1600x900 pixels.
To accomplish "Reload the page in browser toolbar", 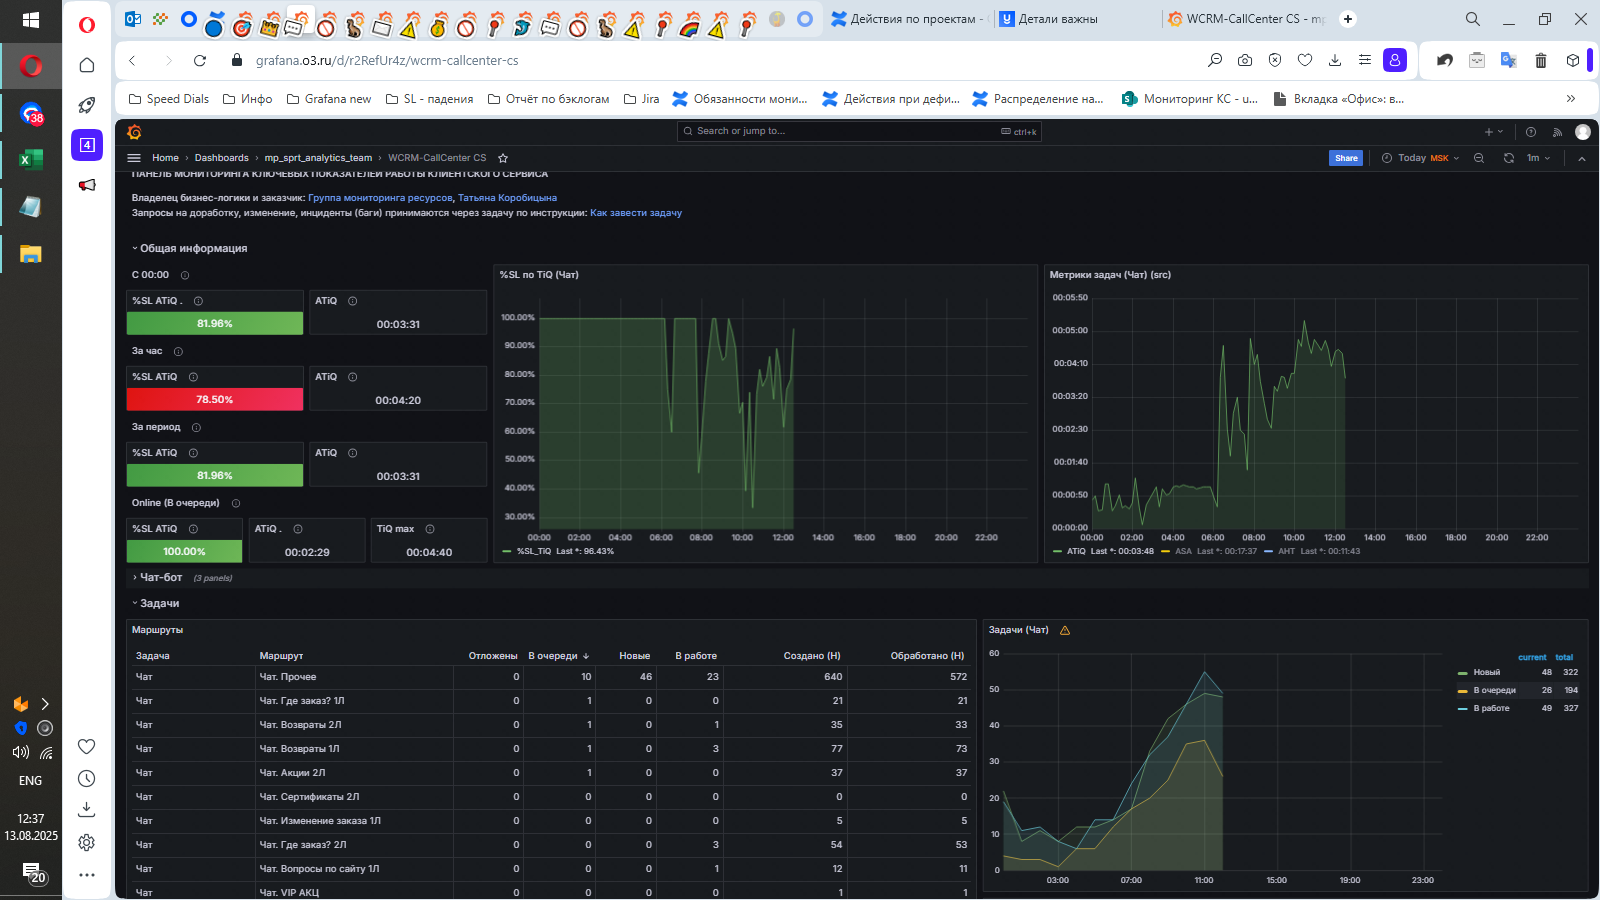I will (200, 60).
